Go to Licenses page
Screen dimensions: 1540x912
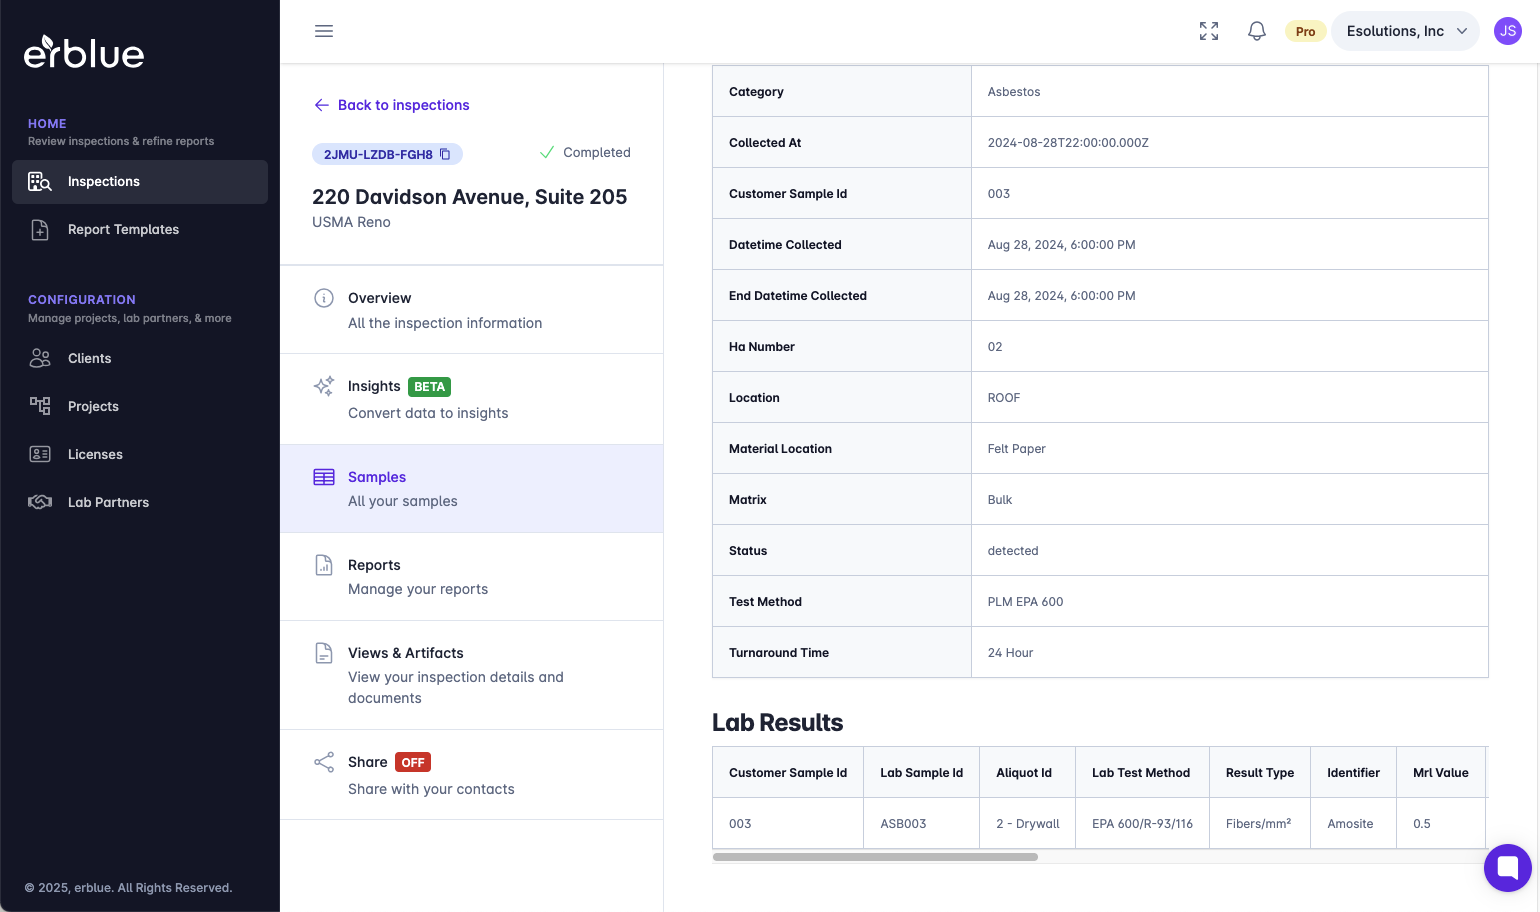(140, 454)
